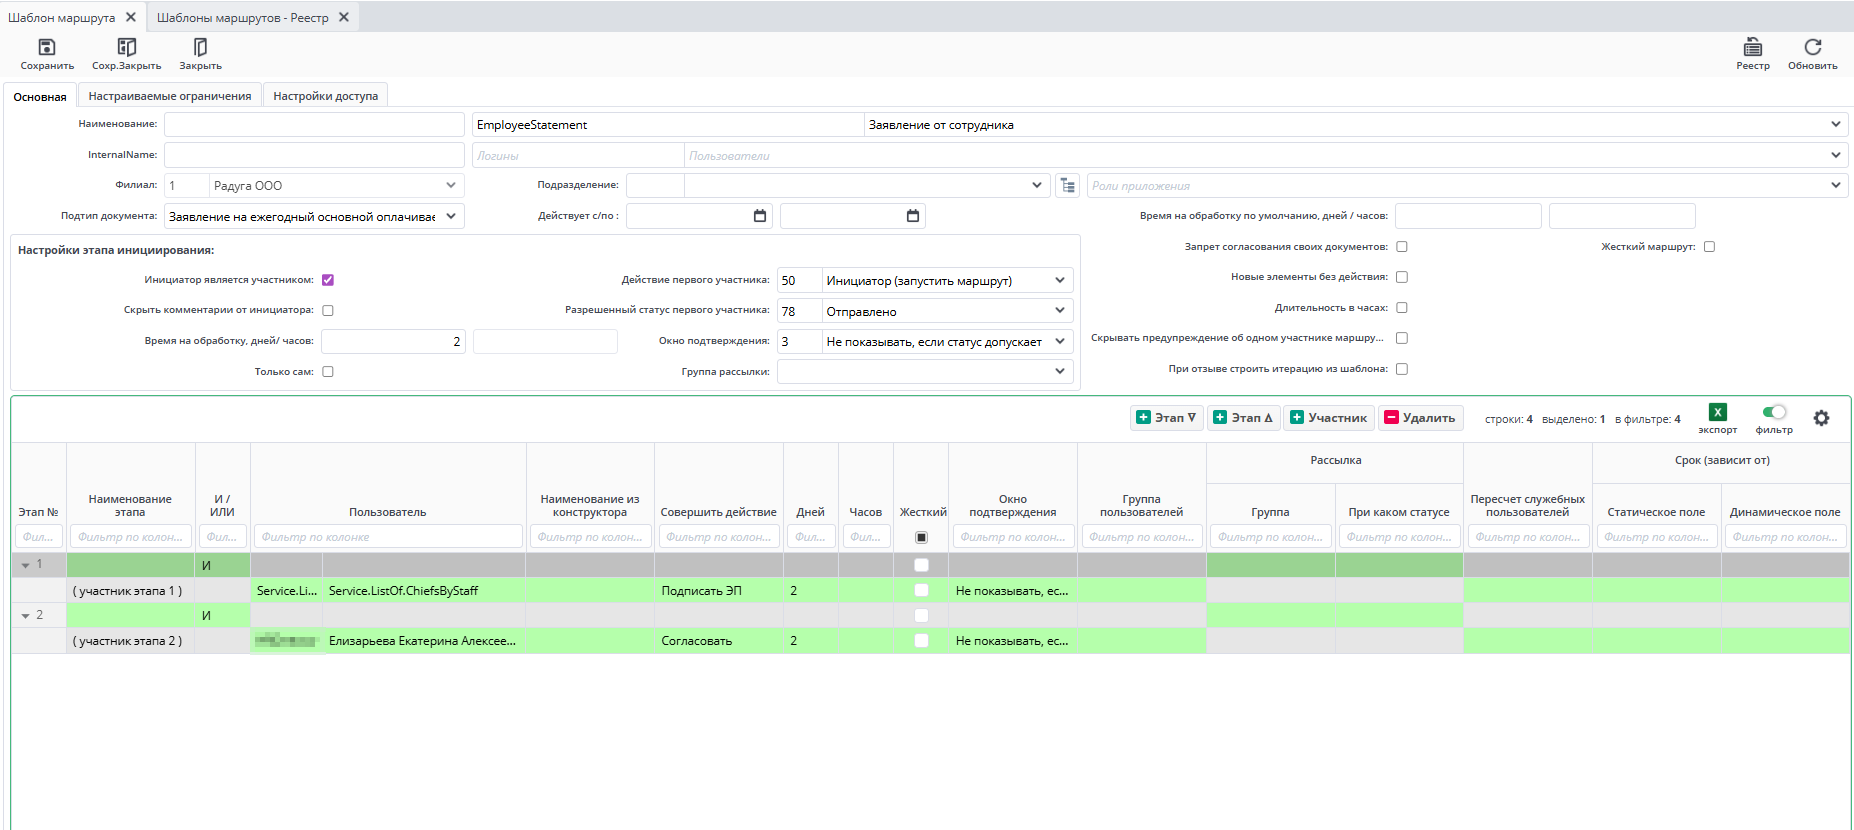Click the department tree icon next to Подразделение

[1068, 185]
